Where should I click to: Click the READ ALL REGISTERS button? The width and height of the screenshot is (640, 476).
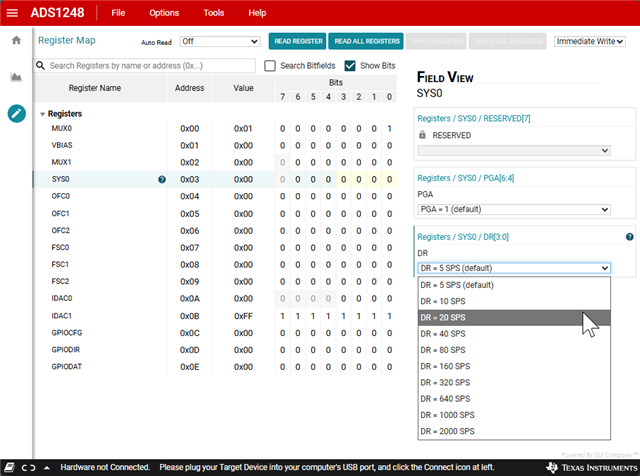366,41
